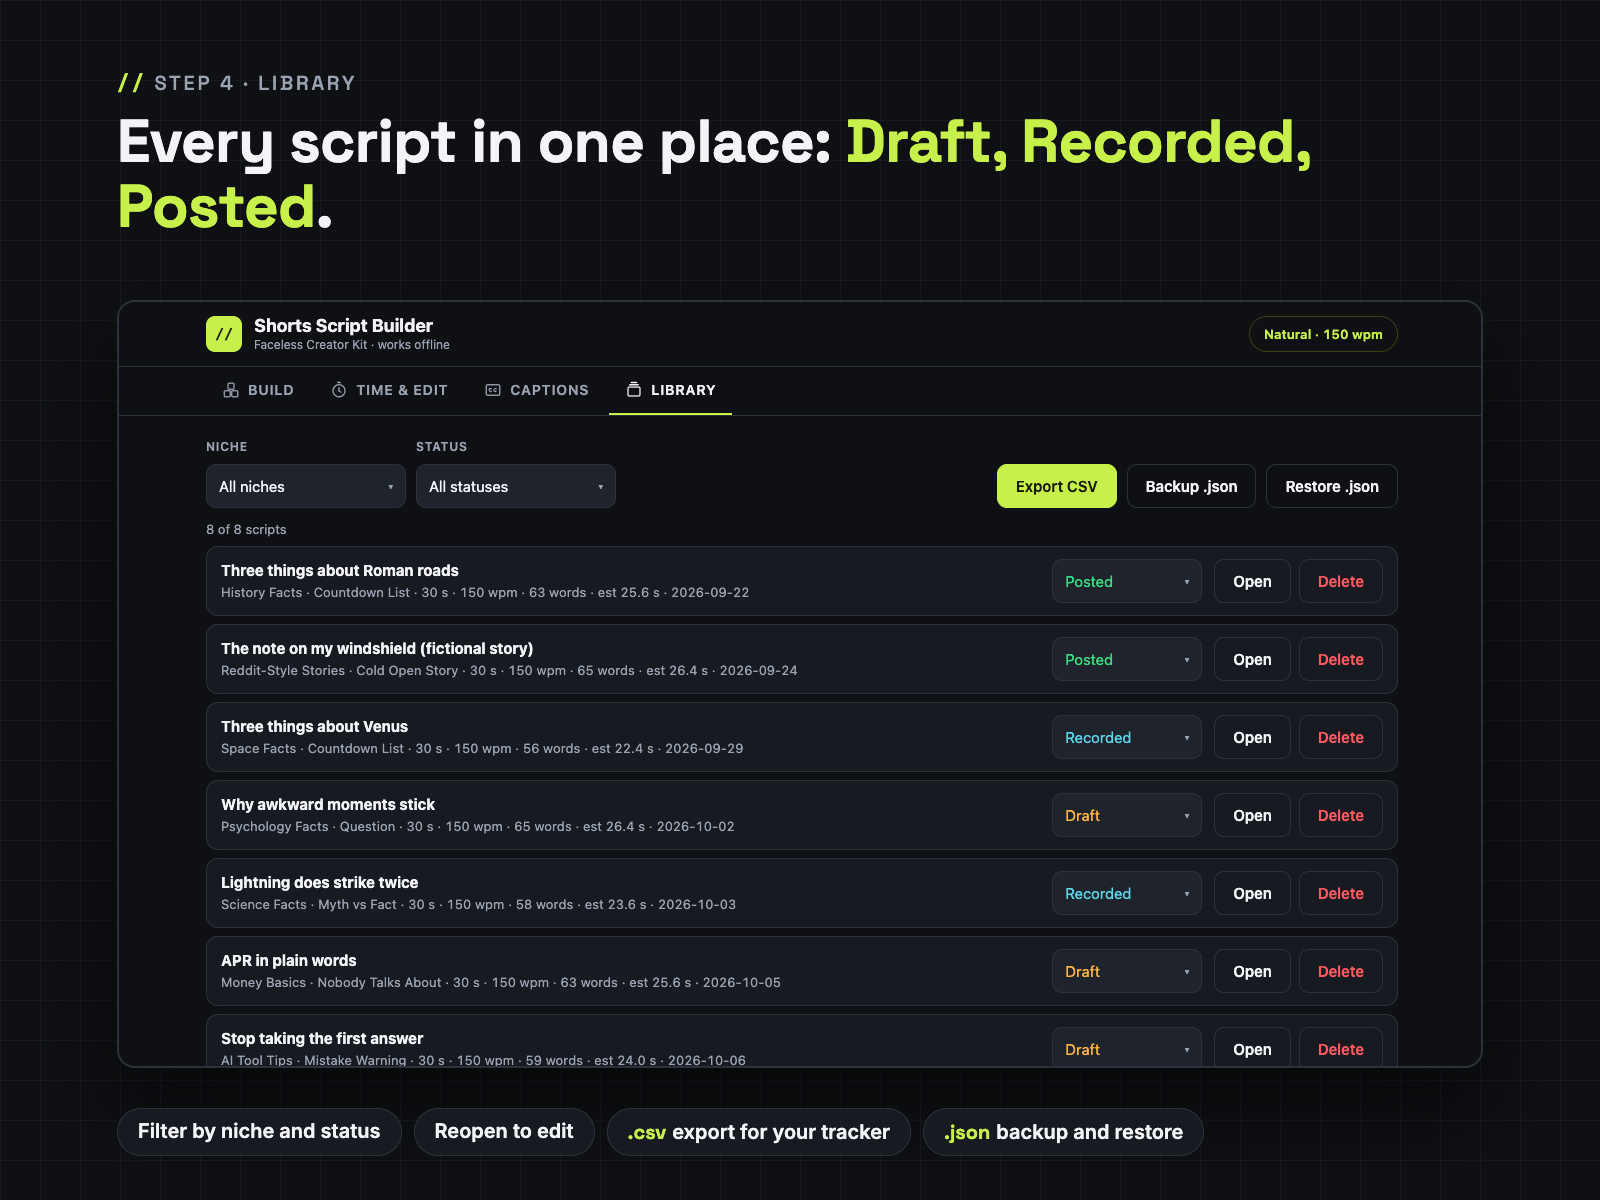Click the '8 of 8 scripts' count text
The image size is (1600, 1200).
pyautogui.click(x=246, y=529)
